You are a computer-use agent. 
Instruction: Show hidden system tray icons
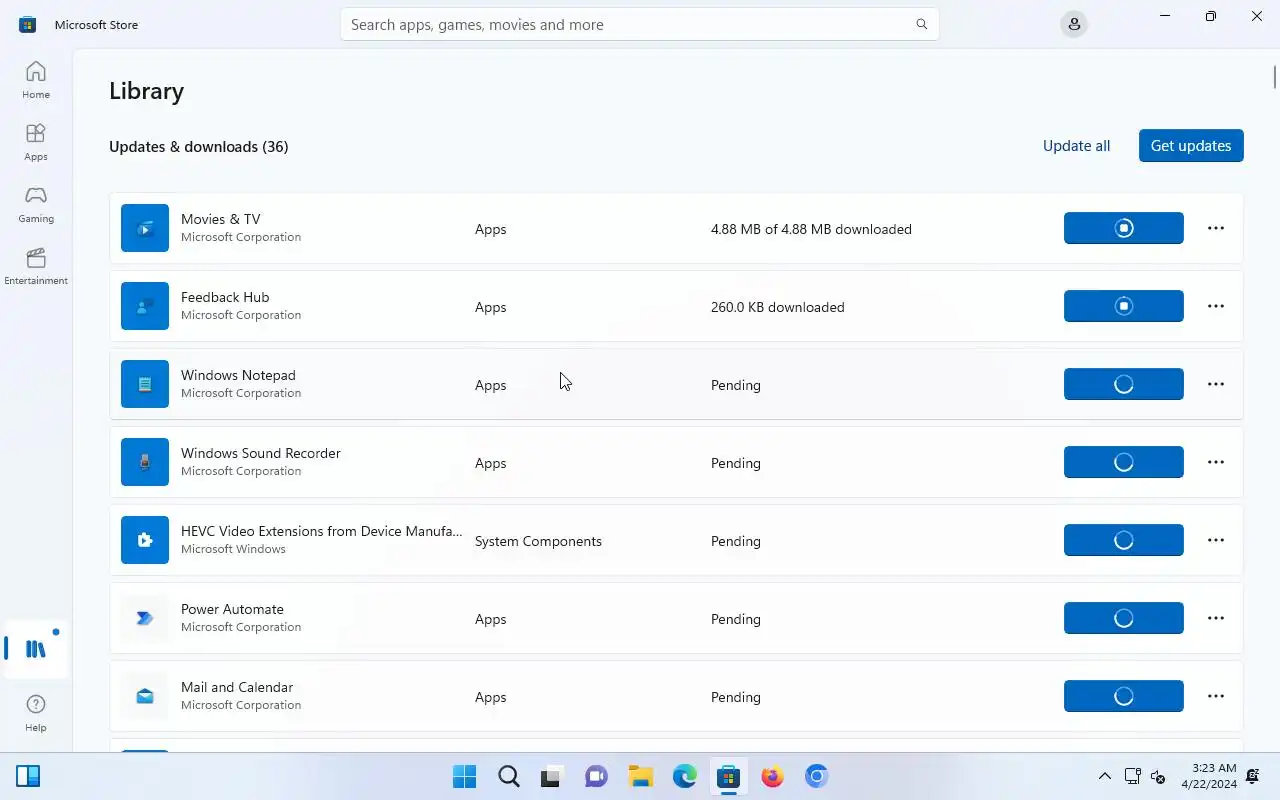(1104, 776)
